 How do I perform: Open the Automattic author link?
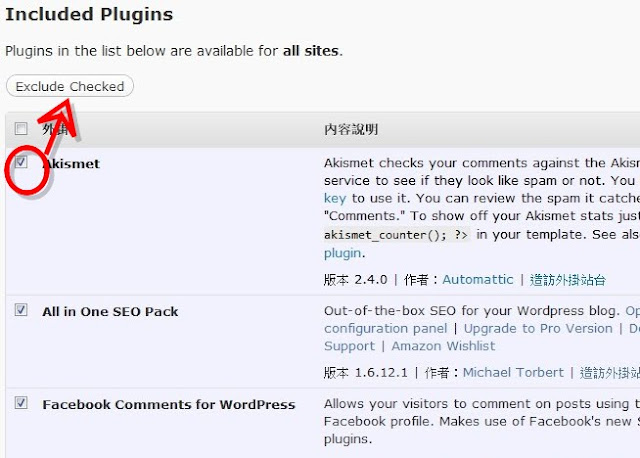(x=478, y=280)
